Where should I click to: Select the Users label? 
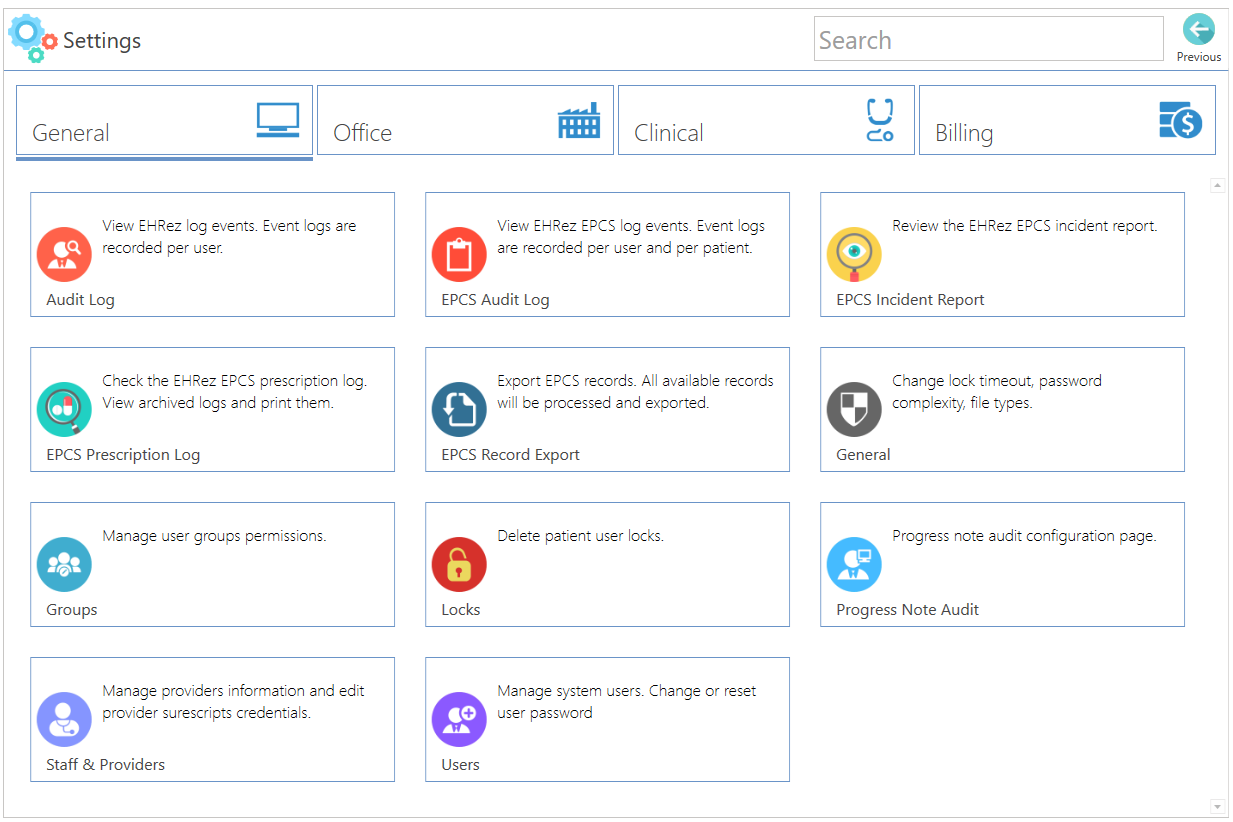460,765
